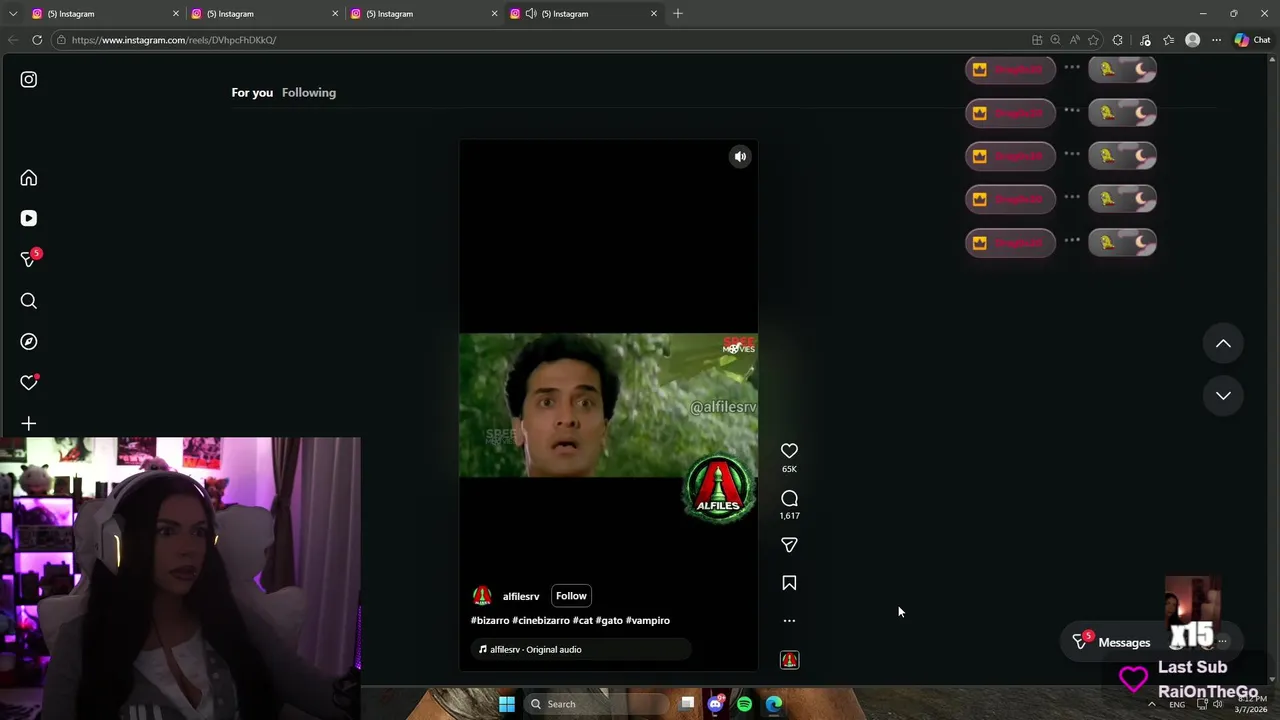Open Windows Start menu
The height and width of the screenshot is (720, 1280).
[x=507, y=704]
